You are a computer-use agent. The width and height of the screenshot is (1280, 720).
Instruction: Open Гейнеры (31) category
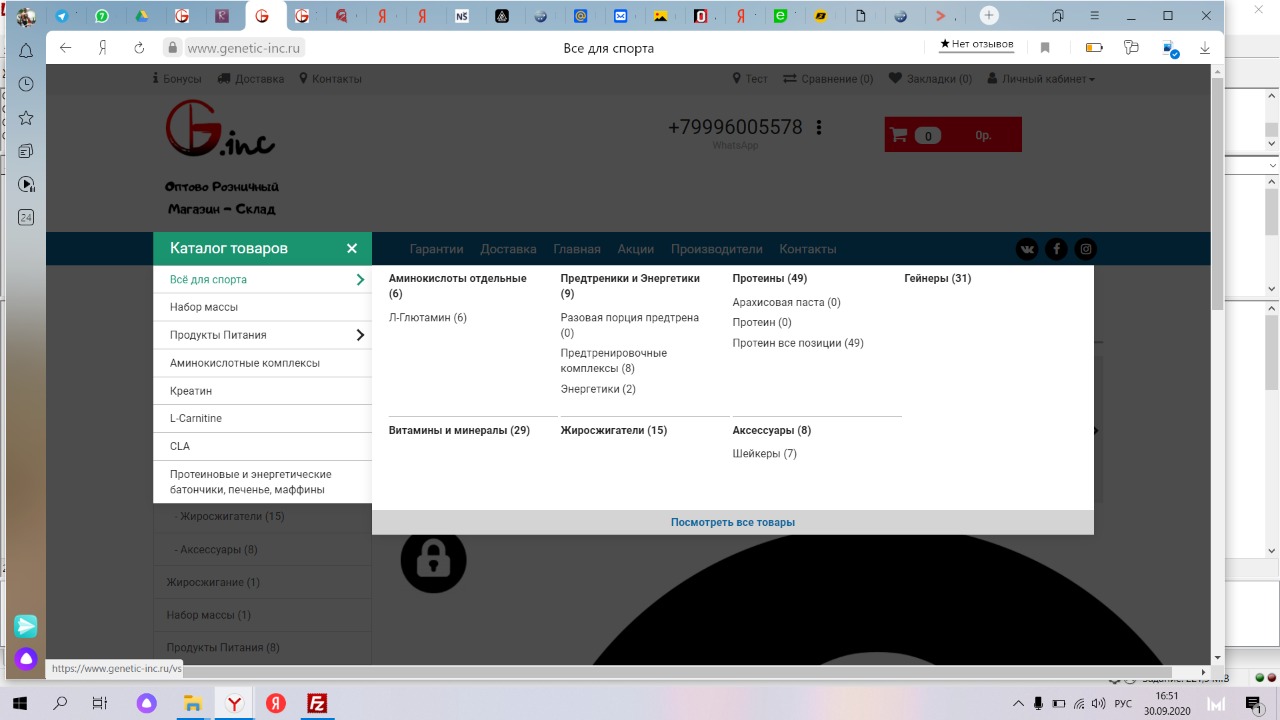pyautogui.click(x=938, y=279)
